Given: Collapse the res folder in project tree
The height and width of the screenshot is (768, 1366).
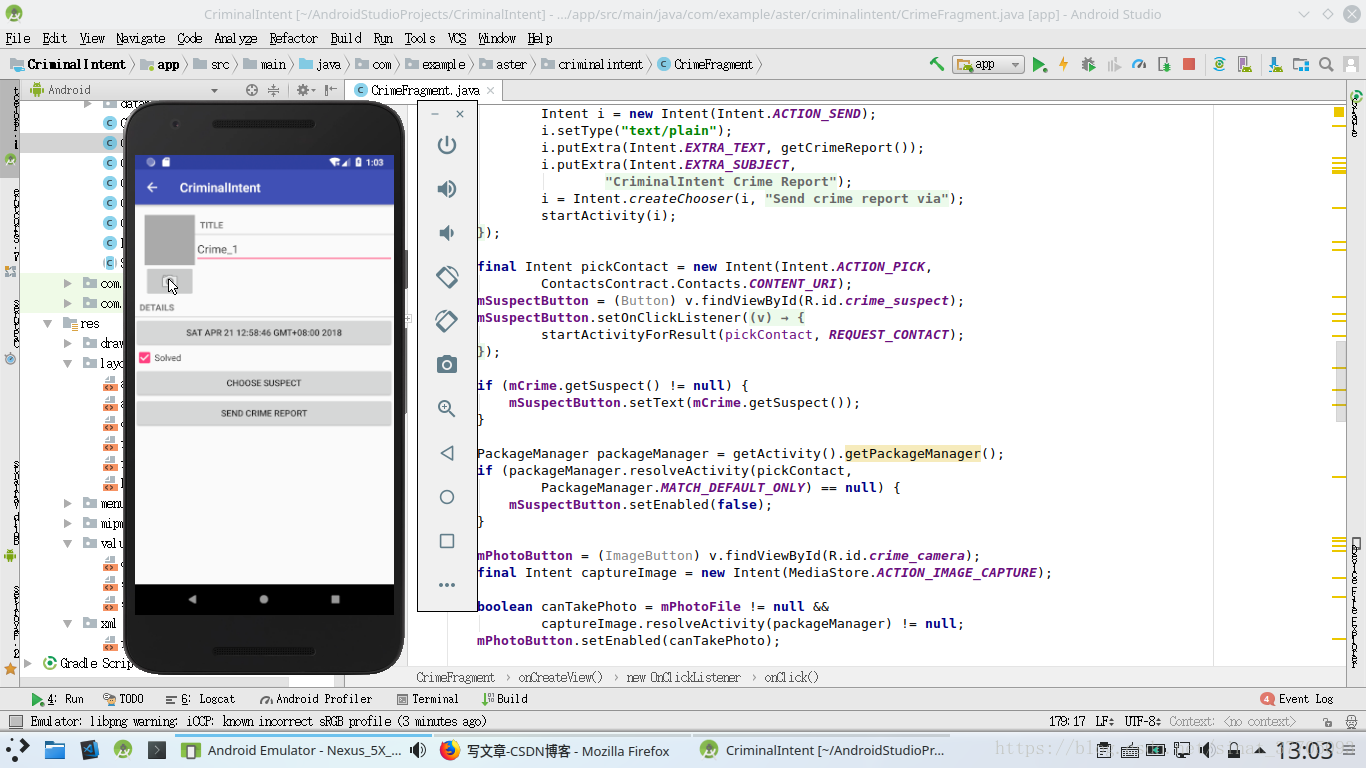Looking at the screenshot, I should [x=47, y=323].
